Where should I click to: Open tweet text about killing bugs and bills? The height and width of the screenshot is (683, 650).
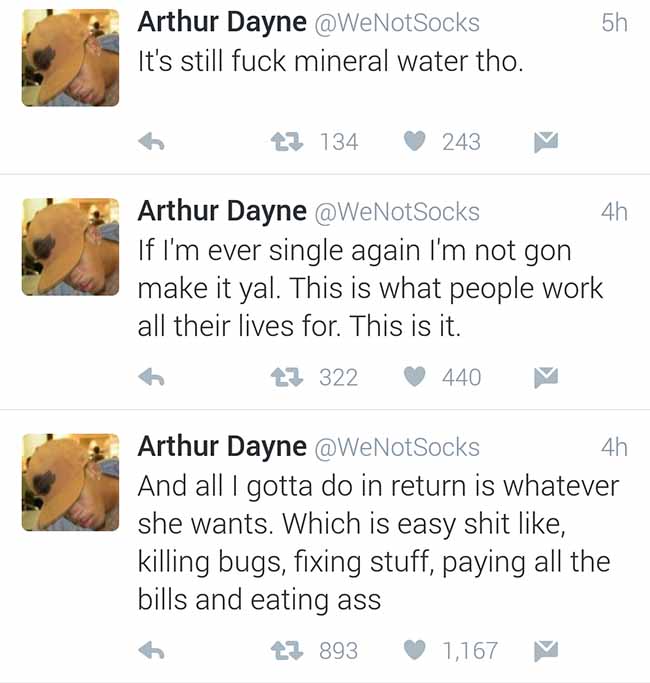tap(378, 542)
